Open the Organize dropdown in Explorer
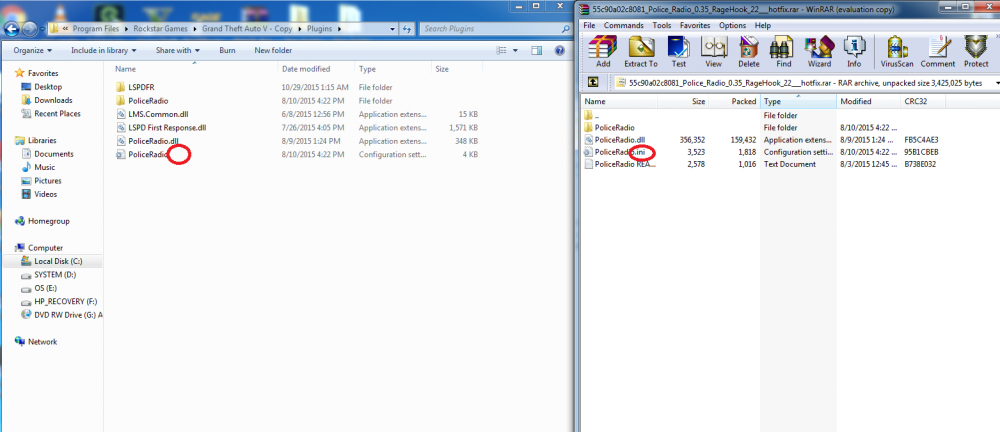This screenshot has width=1000, height=432. pos(33,50)
